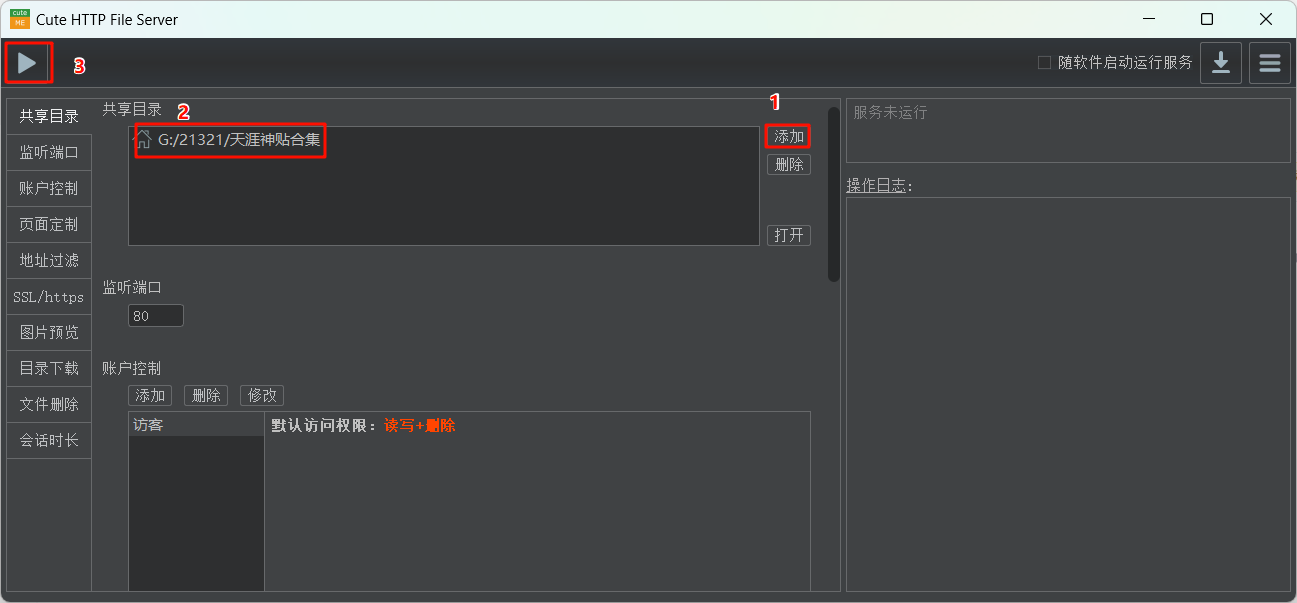Screen dimensions: 1297x603
Task: Select the 账户控制 sidebar tab
Action: [x=49, y=189]
